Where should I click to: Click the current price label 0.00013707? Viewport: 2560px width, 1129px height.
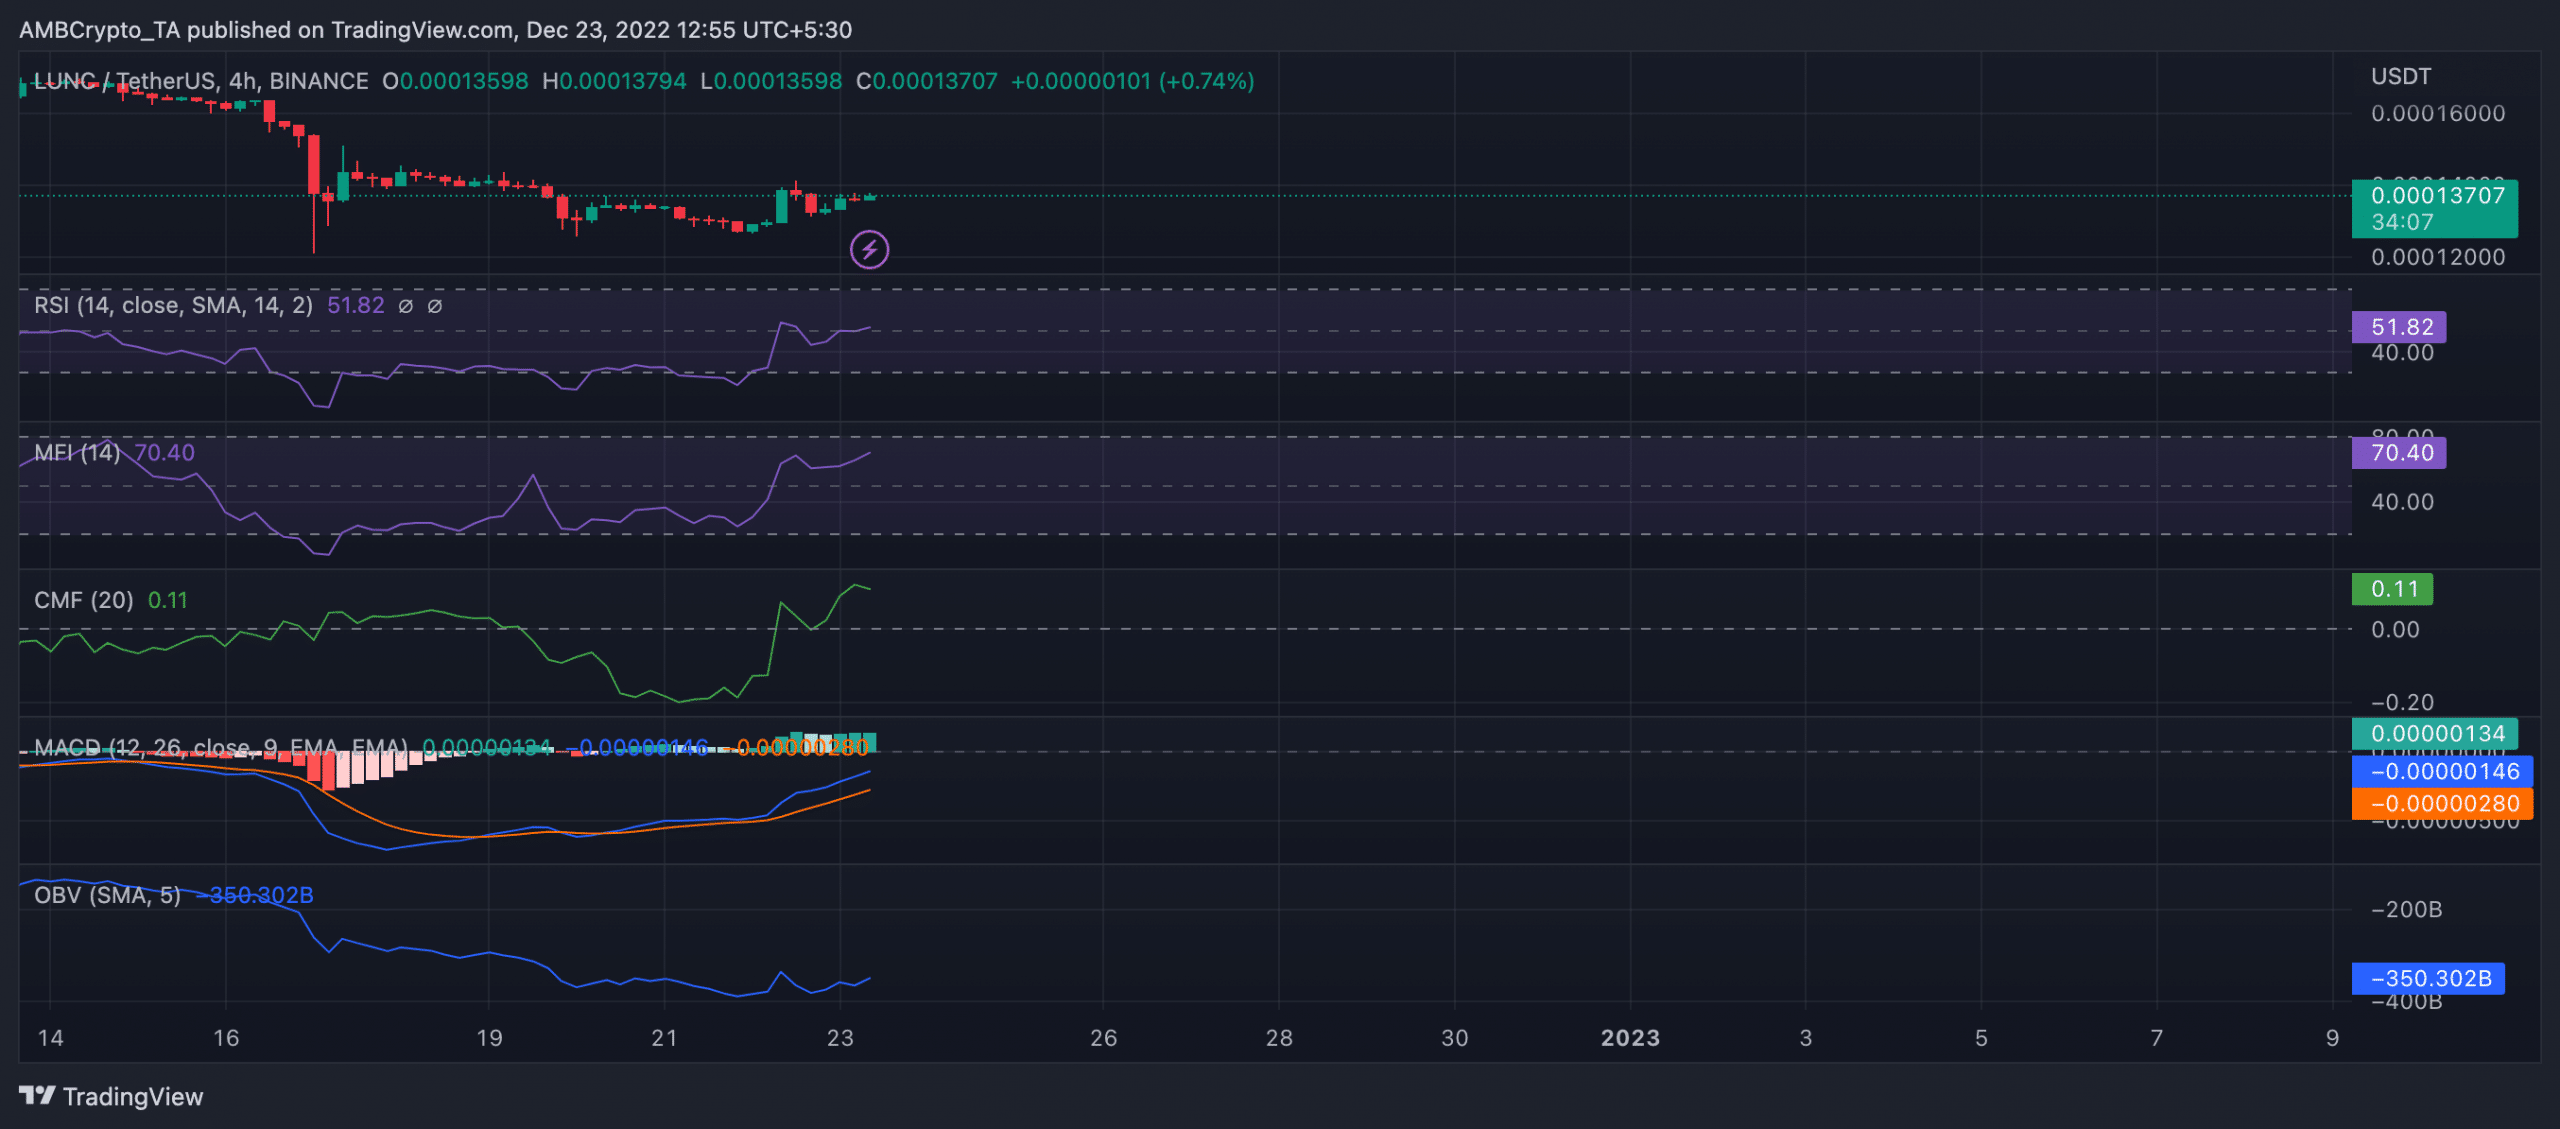click(x=2437, y=195)
